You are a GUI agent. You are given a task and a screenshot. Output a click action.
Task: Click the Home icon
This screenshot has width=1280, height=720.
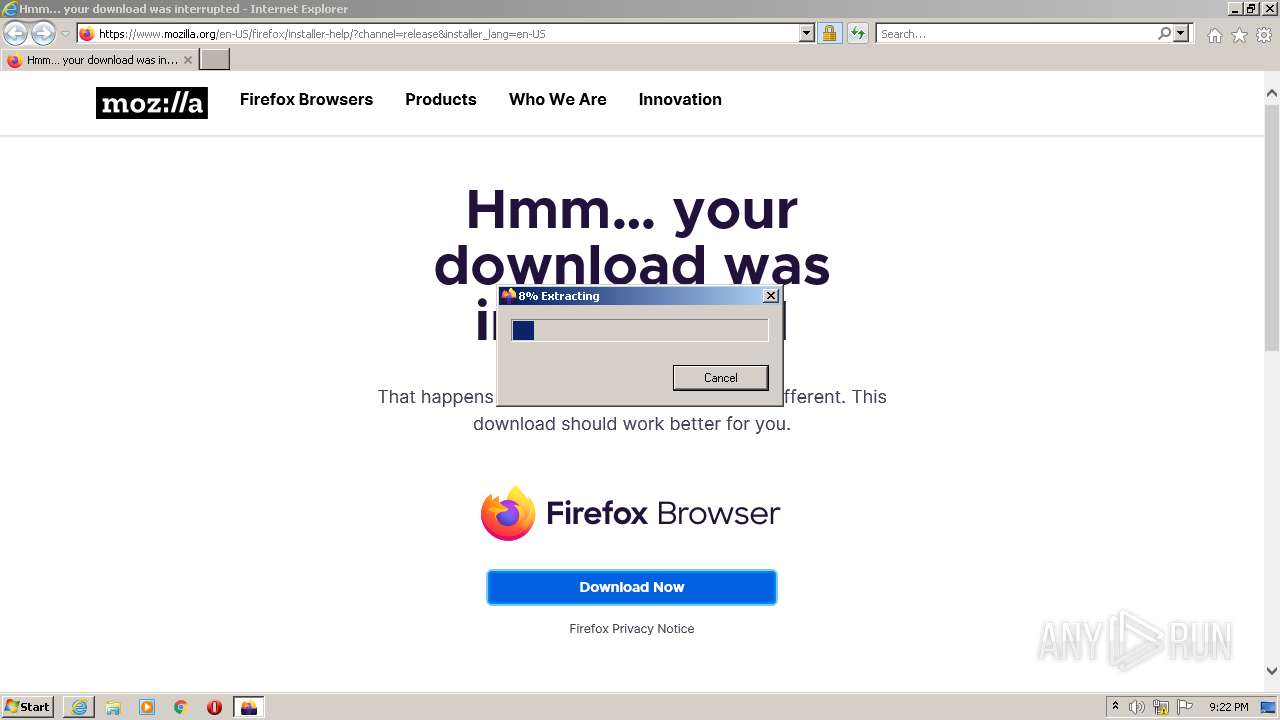[1214, 35]
